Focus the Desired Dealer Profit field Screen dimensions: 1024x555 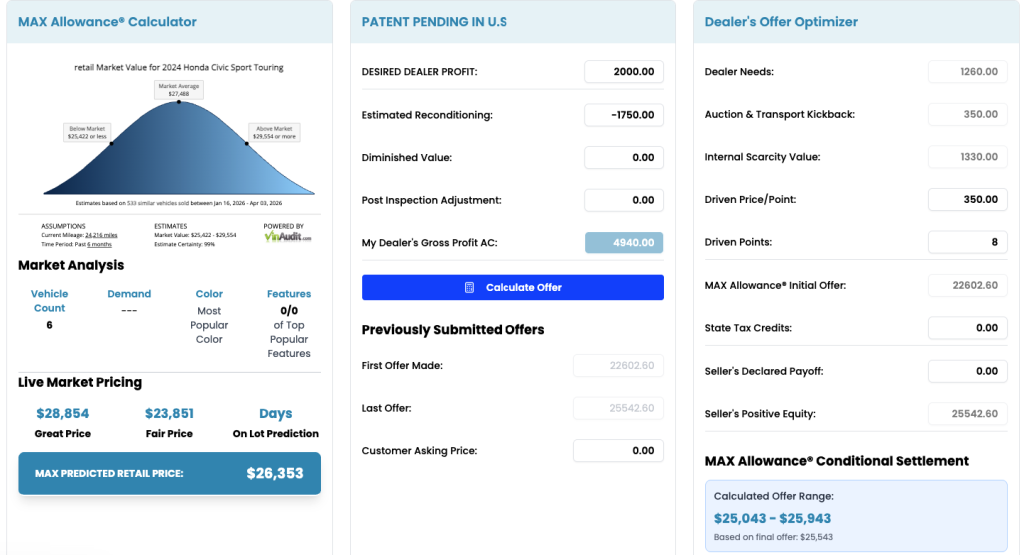click(x=624, y=72)
